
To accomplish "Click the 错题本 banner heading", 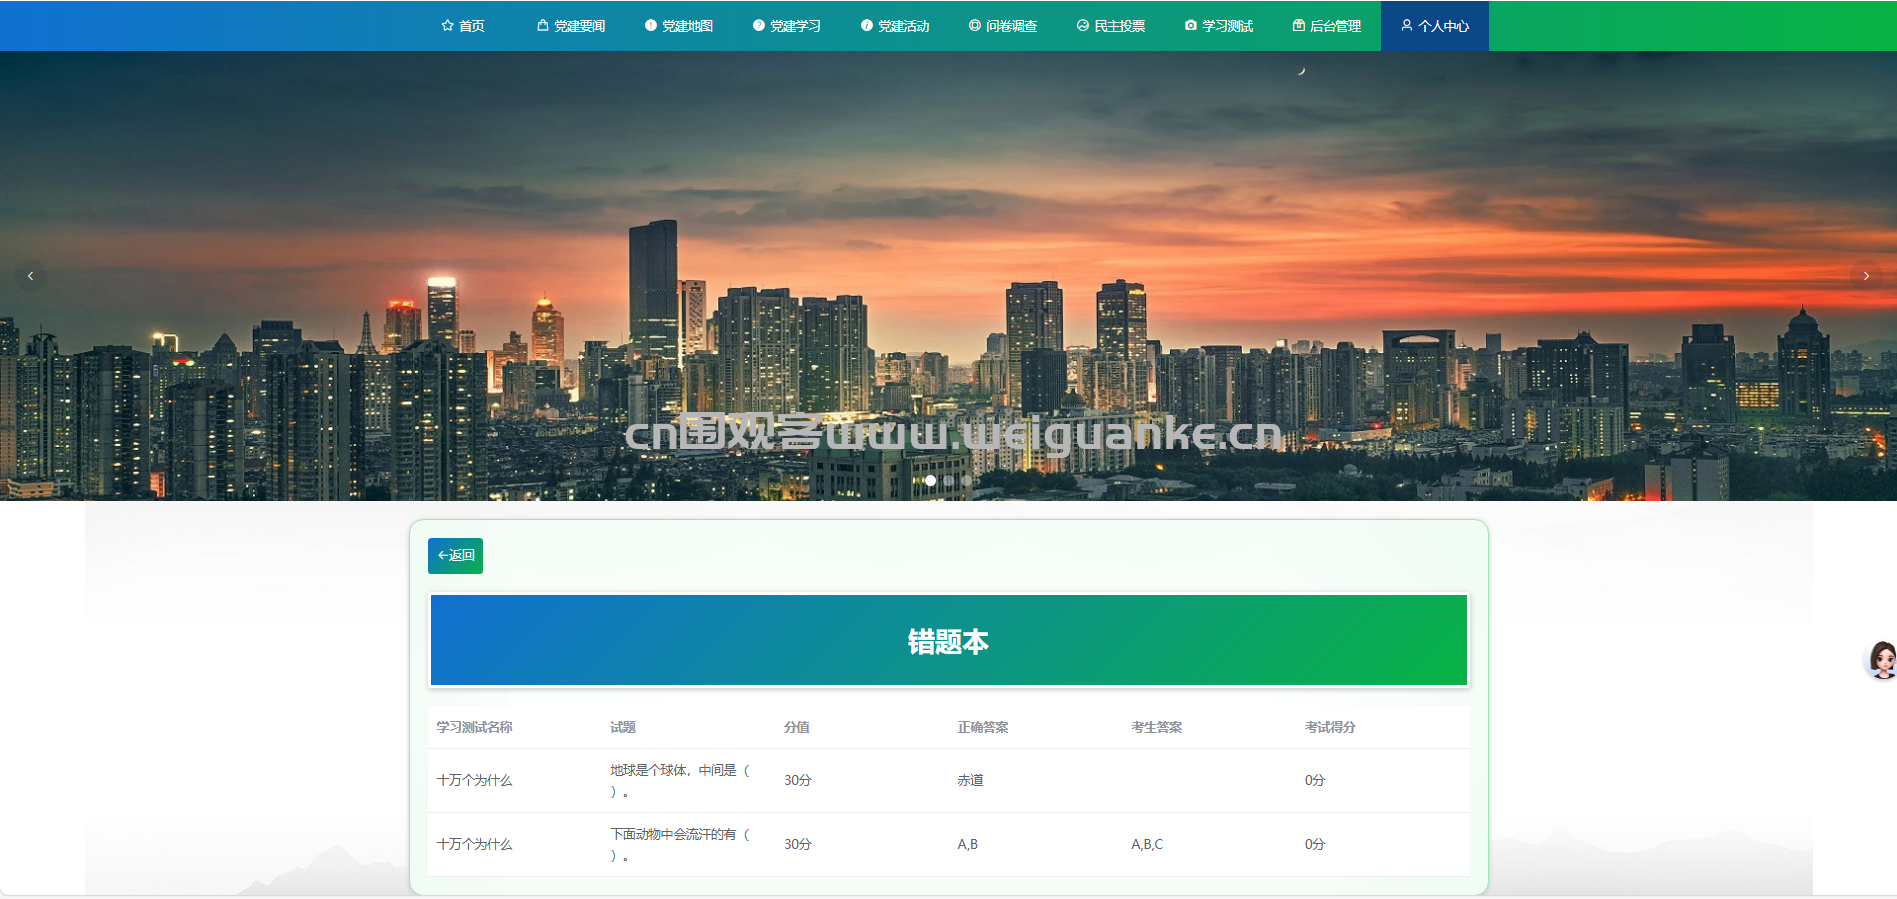I will point(948,641).
